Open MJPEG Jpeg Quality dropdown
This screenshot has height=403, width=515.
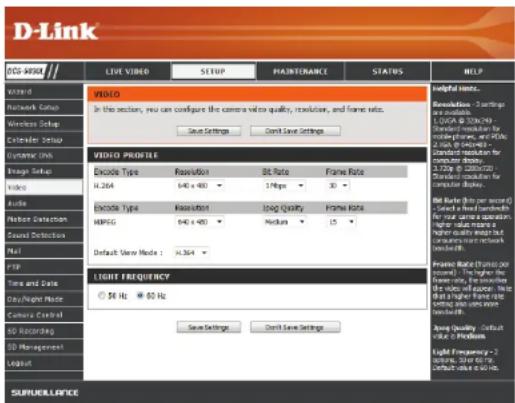coord(284,222)
